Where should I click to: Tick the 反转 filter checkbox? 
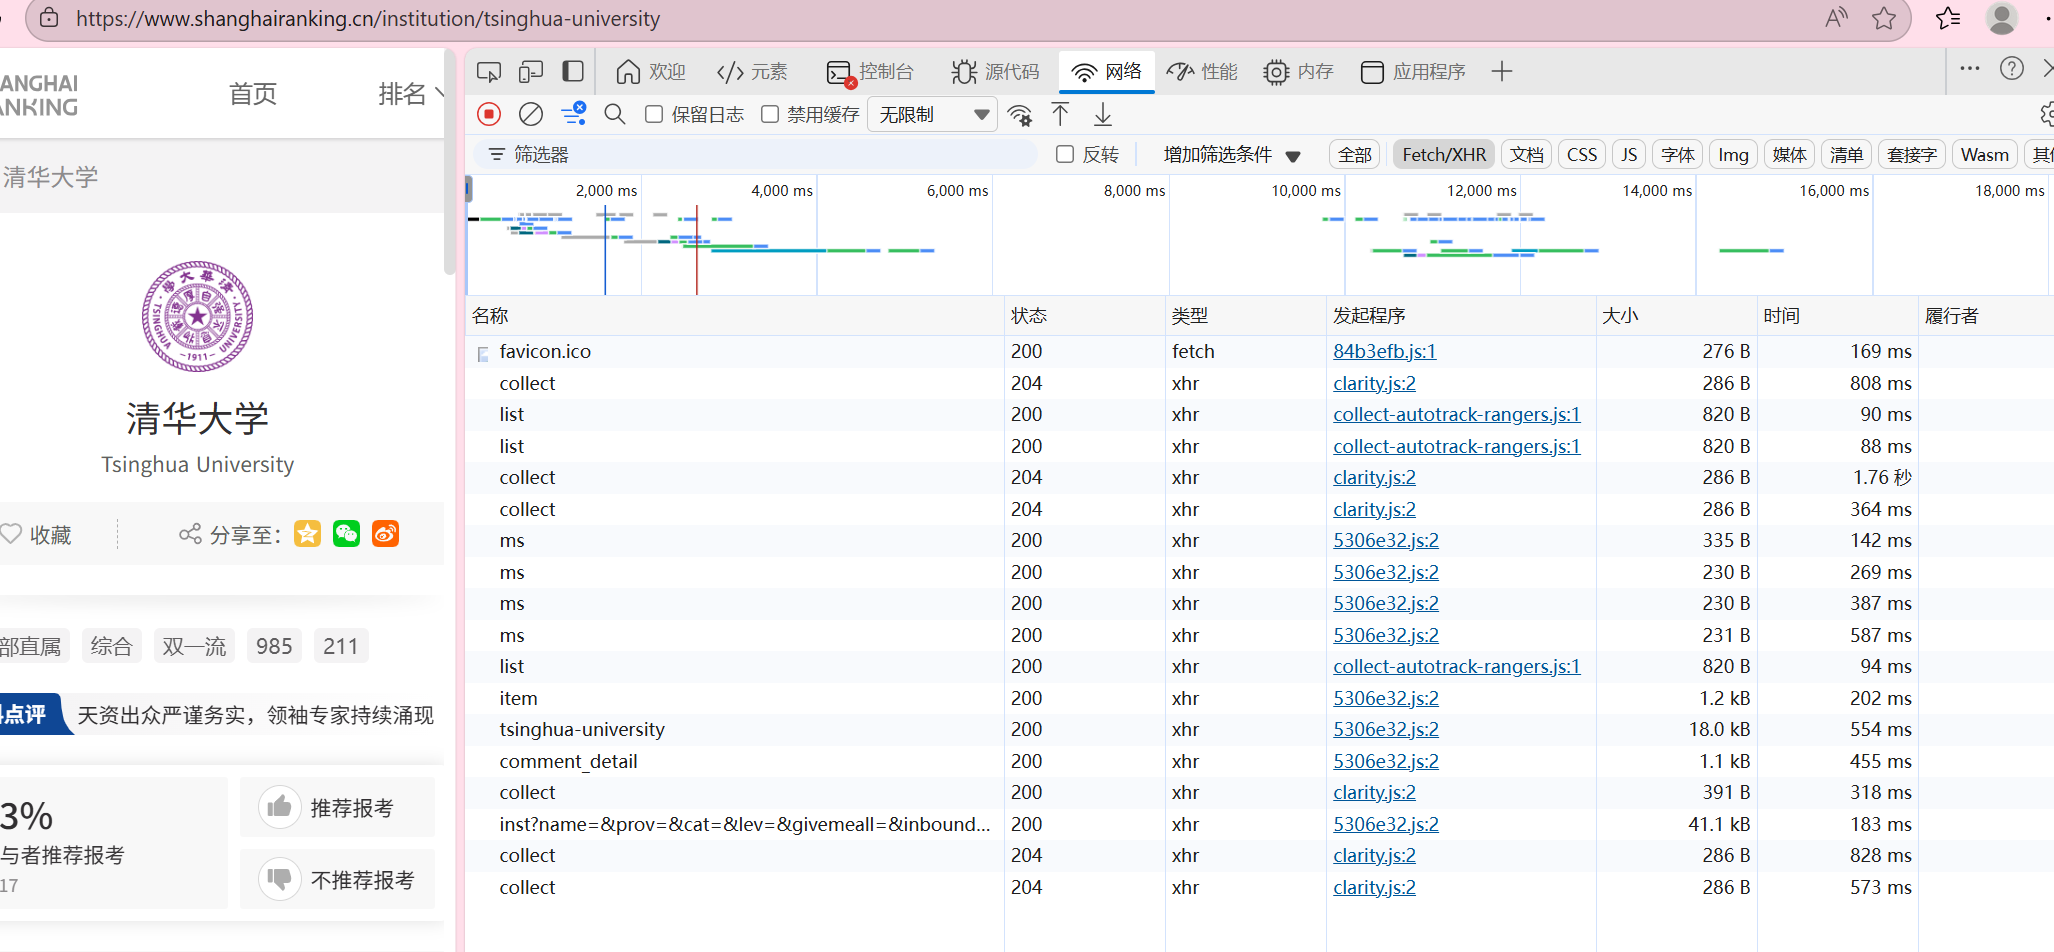[x=1065, y=154]
